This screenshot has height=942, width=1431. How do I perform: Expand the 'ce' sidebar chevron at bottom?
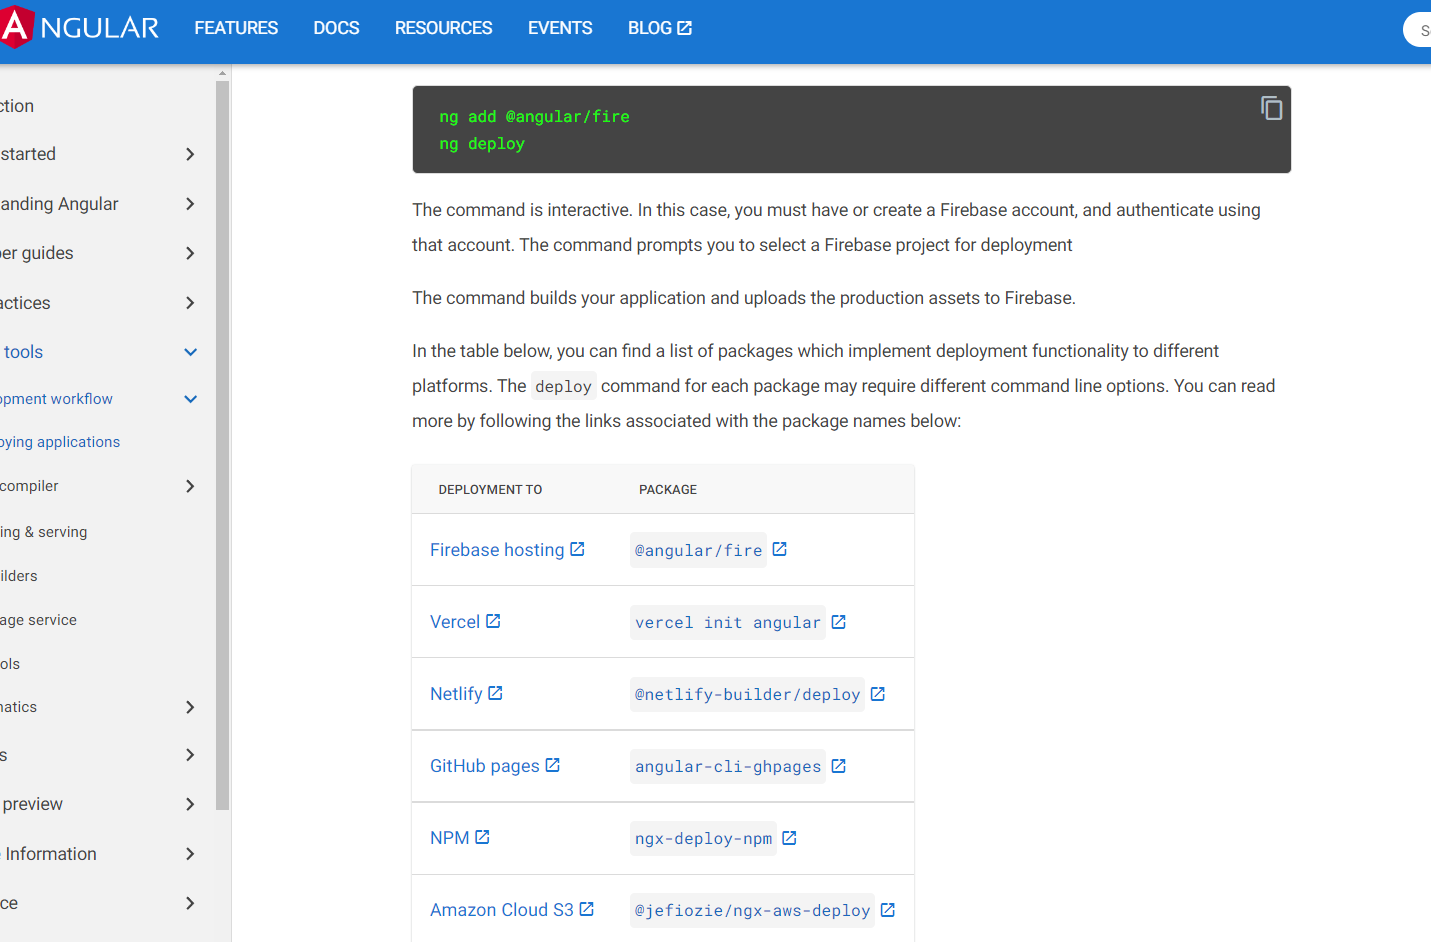click(190, 903)
